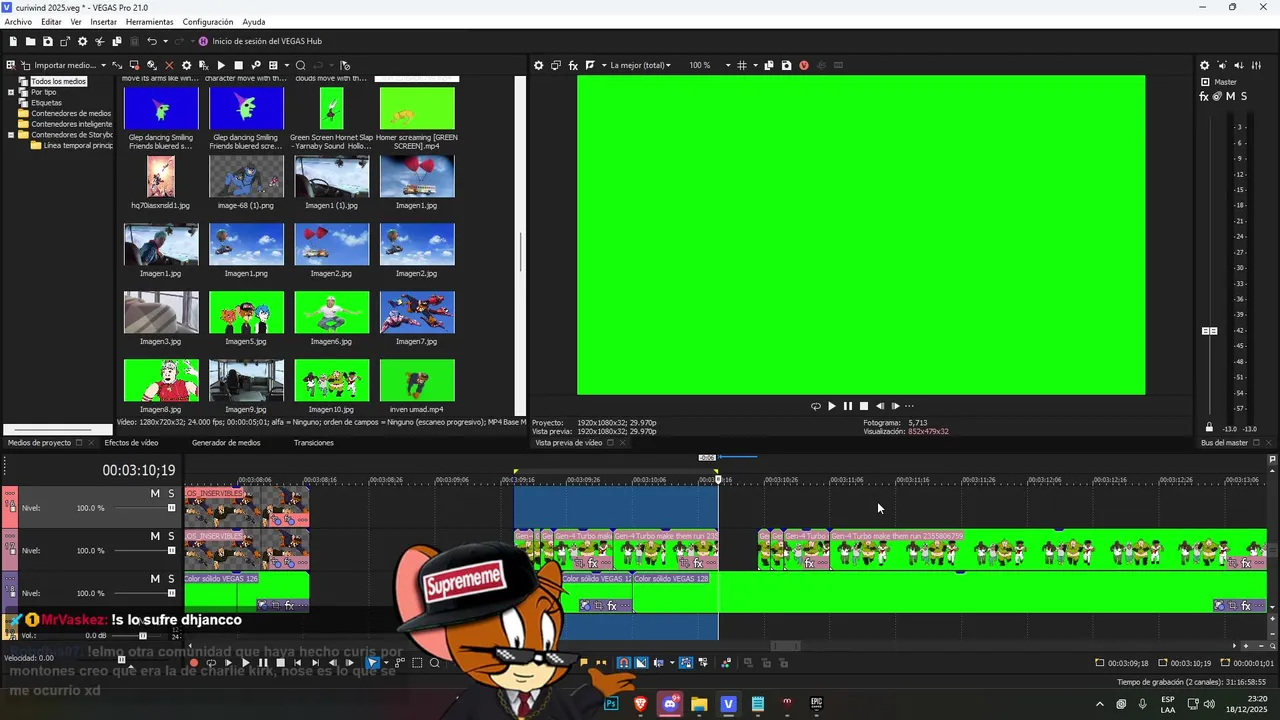Screen dimensions: 1280x720
Task: Solo the Master bus
Action: coord(1244,96)
